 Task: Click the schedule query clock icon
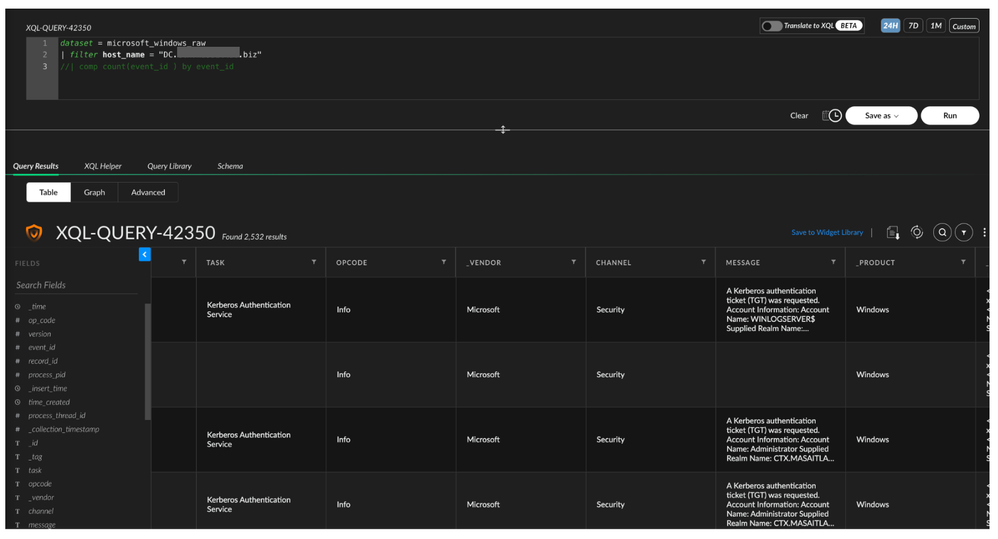click(832, 116)
